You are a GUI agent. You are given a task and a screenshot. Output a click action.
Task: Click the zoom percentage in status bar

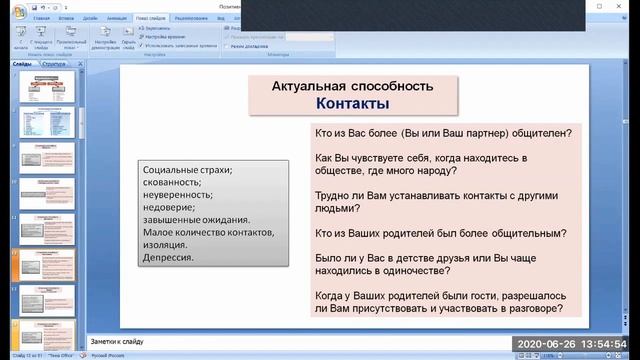[548, 356]
